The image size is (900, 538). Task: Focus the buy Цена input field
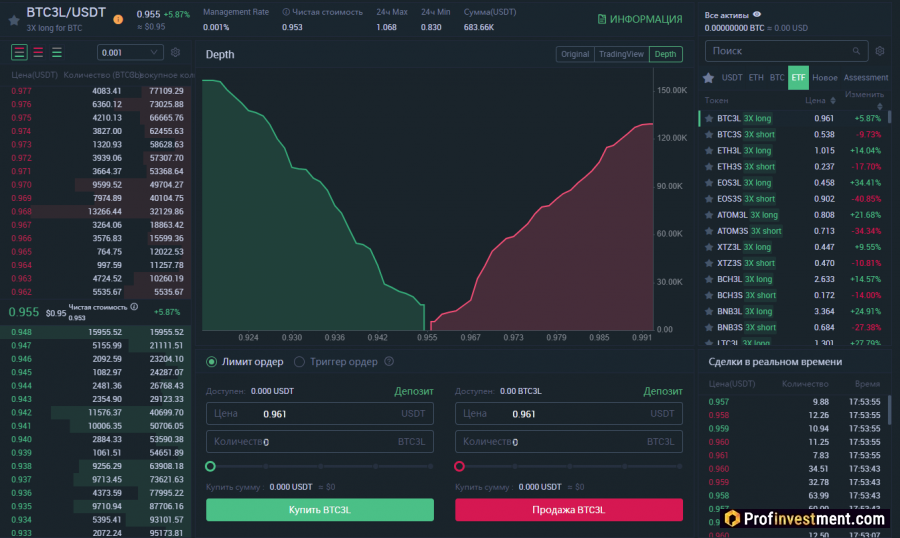coord(320,414)
